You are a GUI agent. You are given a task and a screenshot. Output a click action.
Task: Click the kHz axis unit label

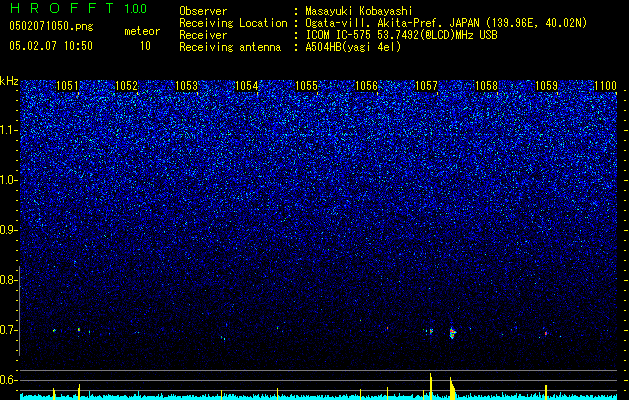[x=9, y=81]
